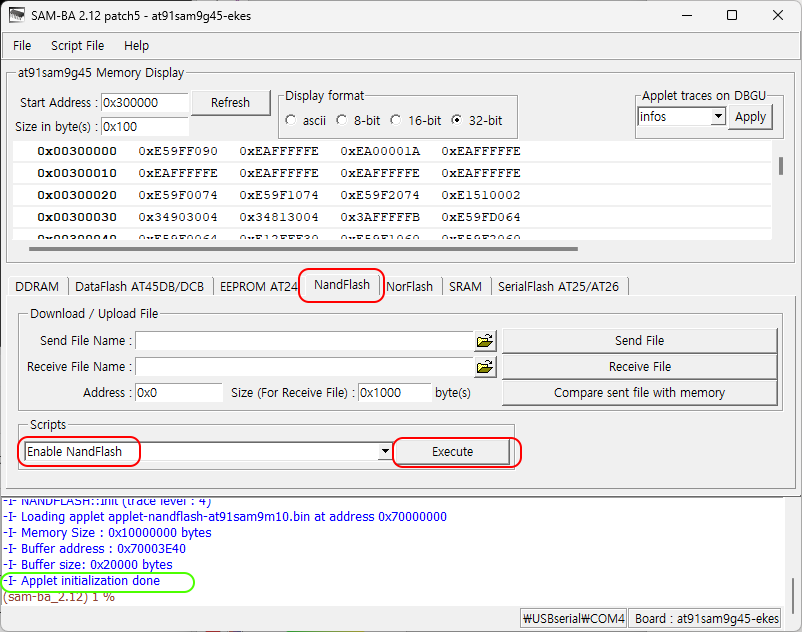Click Compare sent file with memory

click(x=639, y=393)
